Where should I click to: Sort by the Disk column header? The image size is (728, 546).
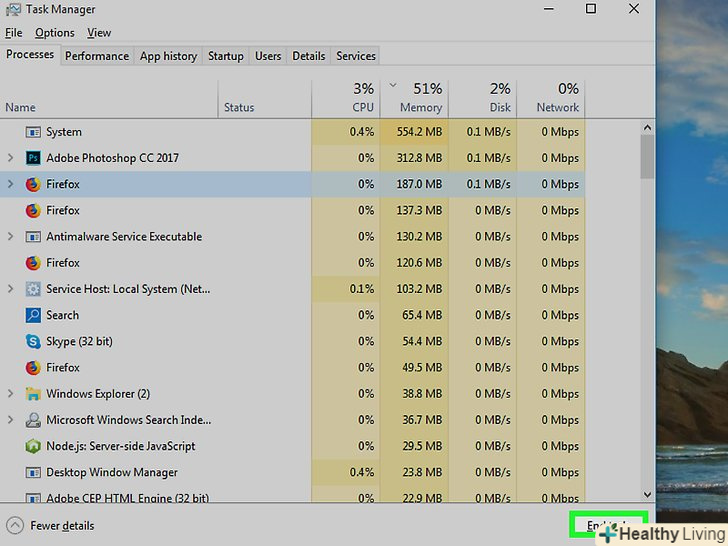pyautogui.click(x=482, y=99)
